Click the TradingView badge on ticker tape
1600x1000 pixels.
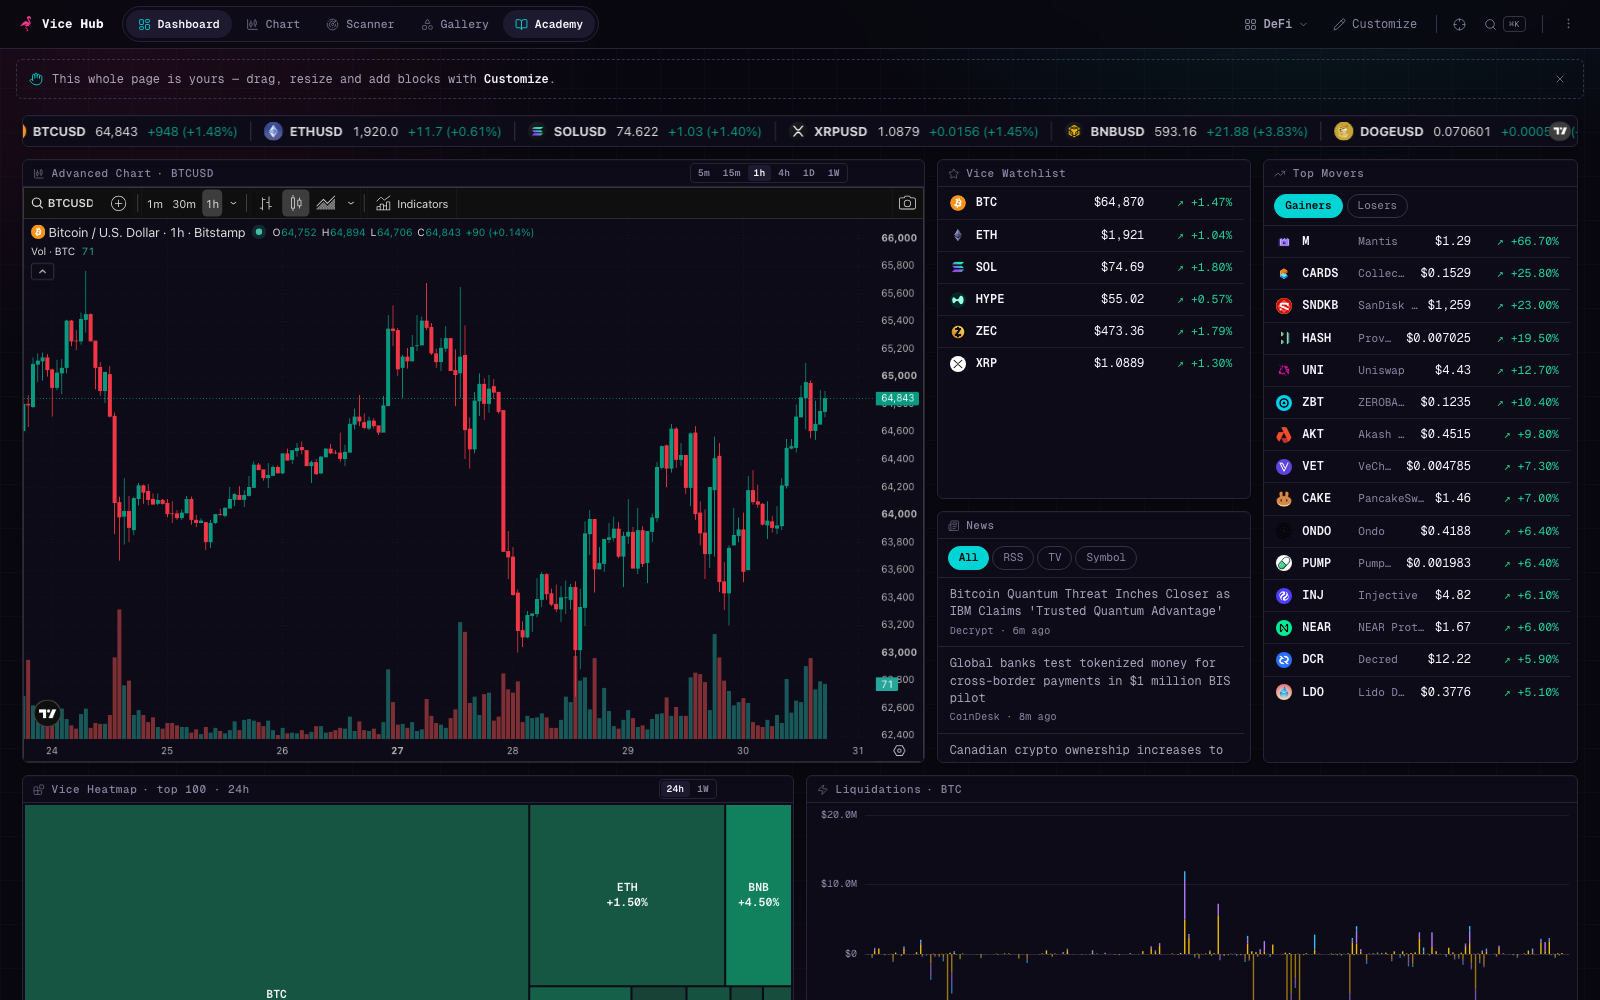[1560, 131]
